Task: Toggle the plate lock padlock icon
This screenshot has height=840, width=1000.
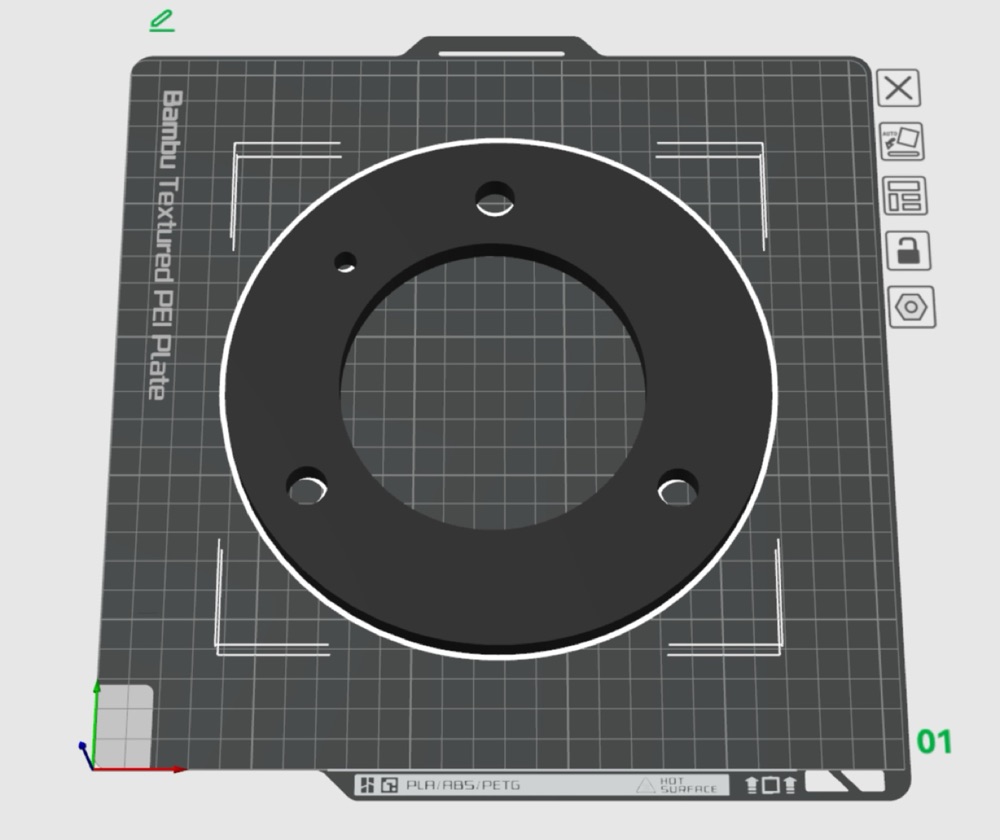Action: (908, 251)
